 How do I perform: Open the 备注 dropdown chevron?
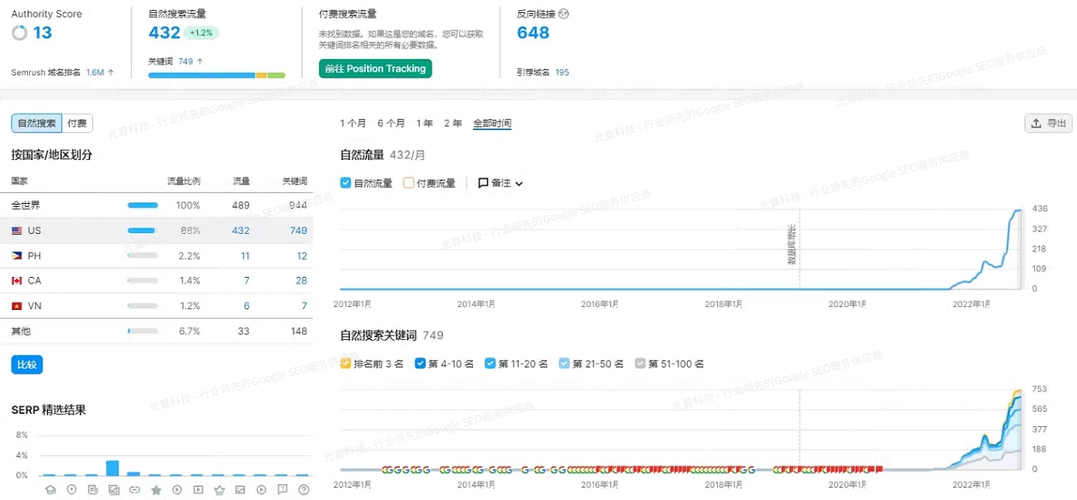click(519, 183)
